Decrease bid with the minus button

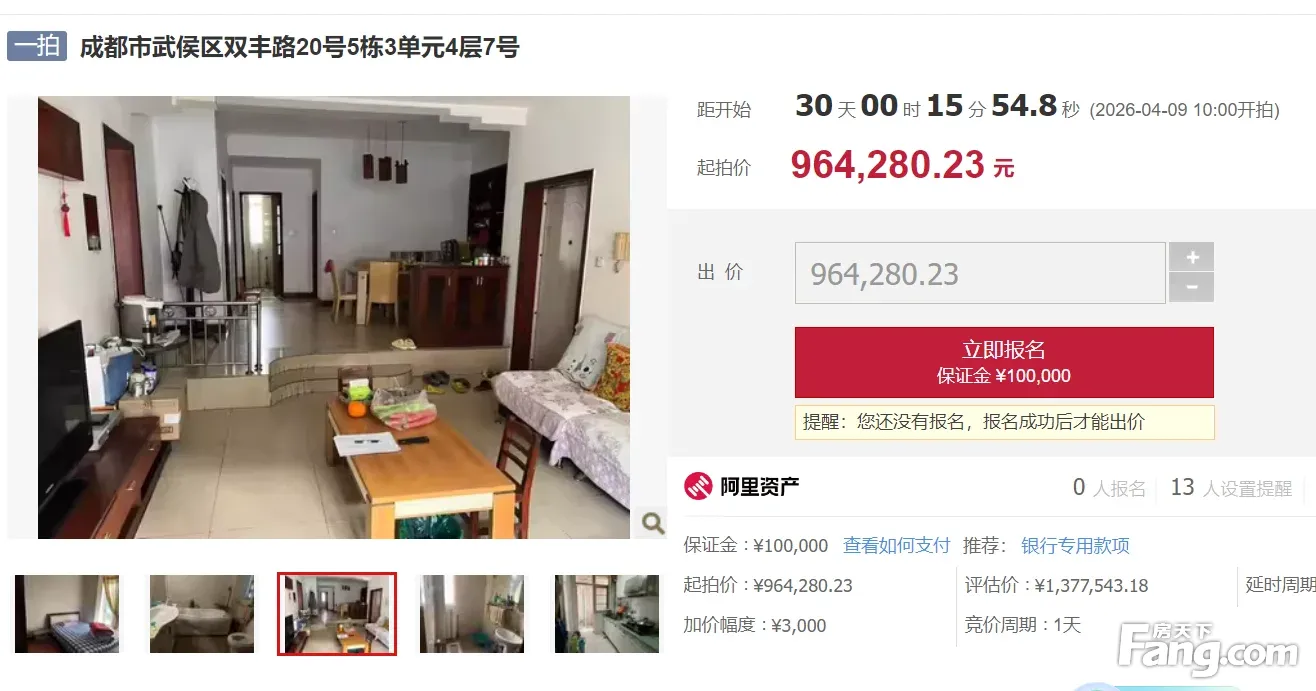pyautogui.click(x=1192, y=287)
